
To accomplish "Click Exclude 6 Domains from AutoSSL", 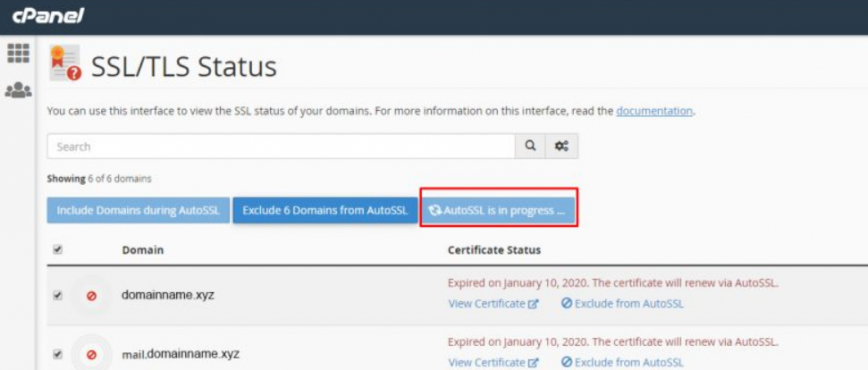I will click(x=325, y=210).
